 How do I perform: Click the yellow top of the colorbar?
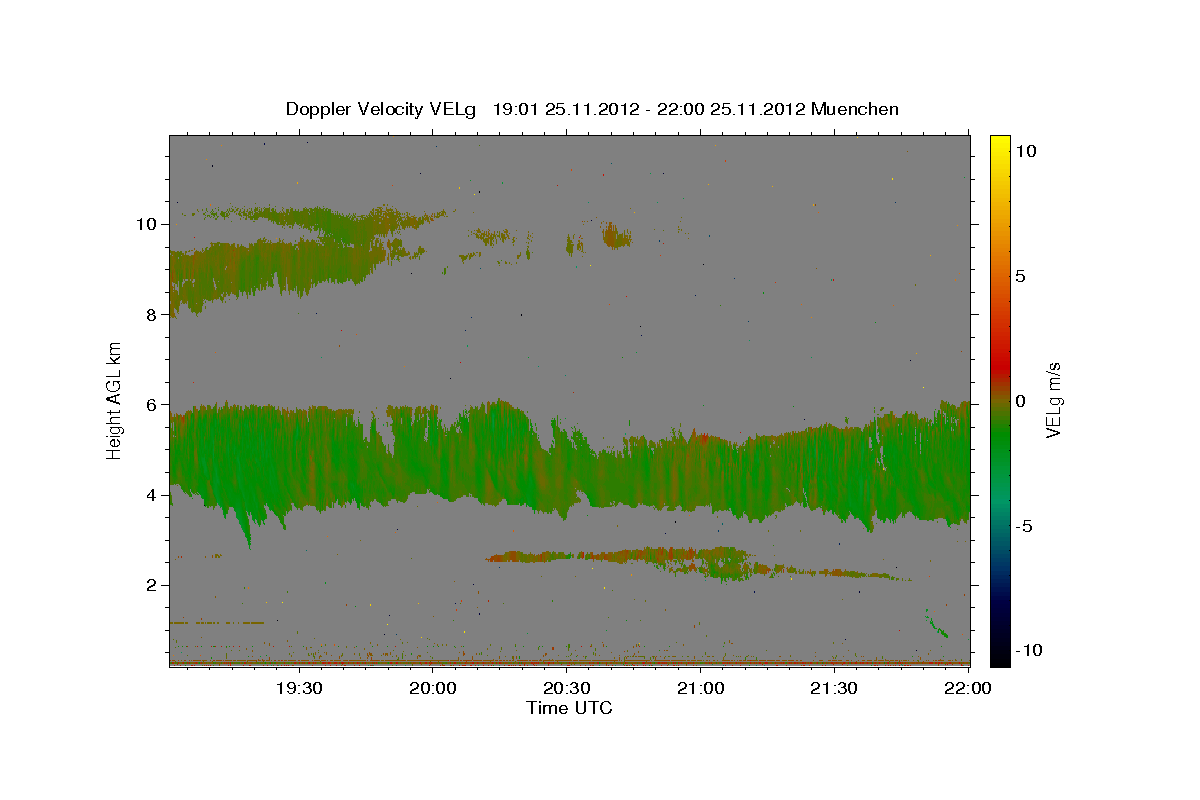pos(1000,145)
